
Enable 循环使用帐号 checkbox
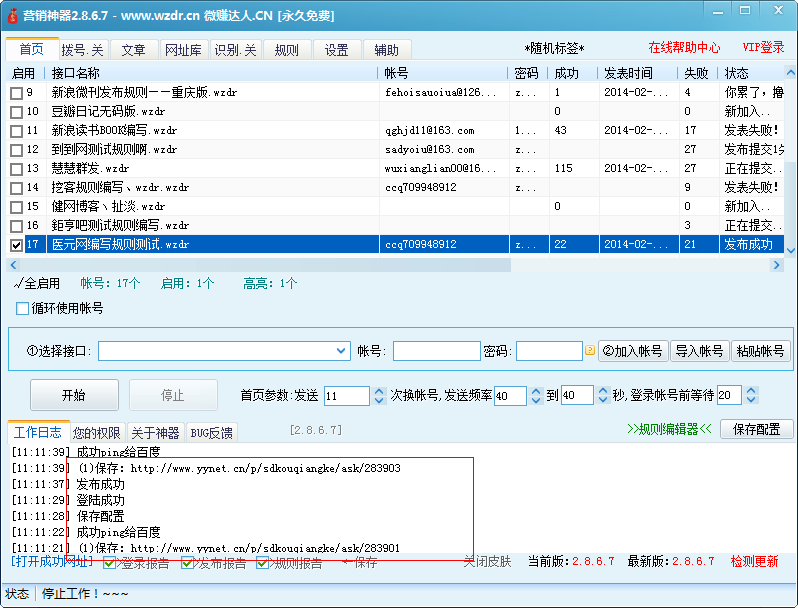coord(23,308)
